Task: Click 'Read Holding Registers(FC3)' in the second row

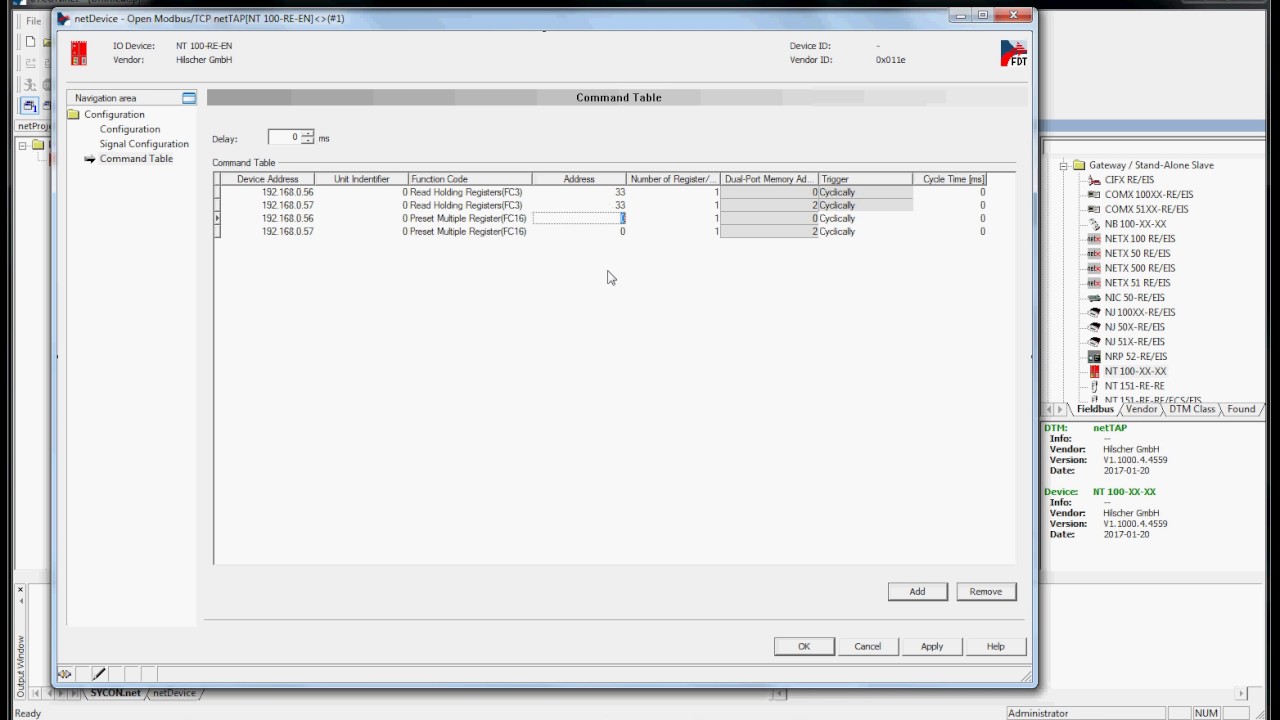Action: [466, 205]
